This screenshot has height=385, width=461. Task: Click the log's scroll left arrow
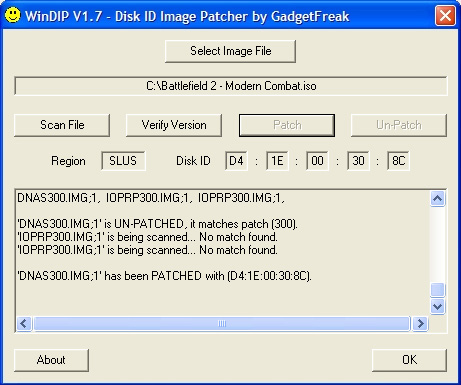click(x=24, y=323)
